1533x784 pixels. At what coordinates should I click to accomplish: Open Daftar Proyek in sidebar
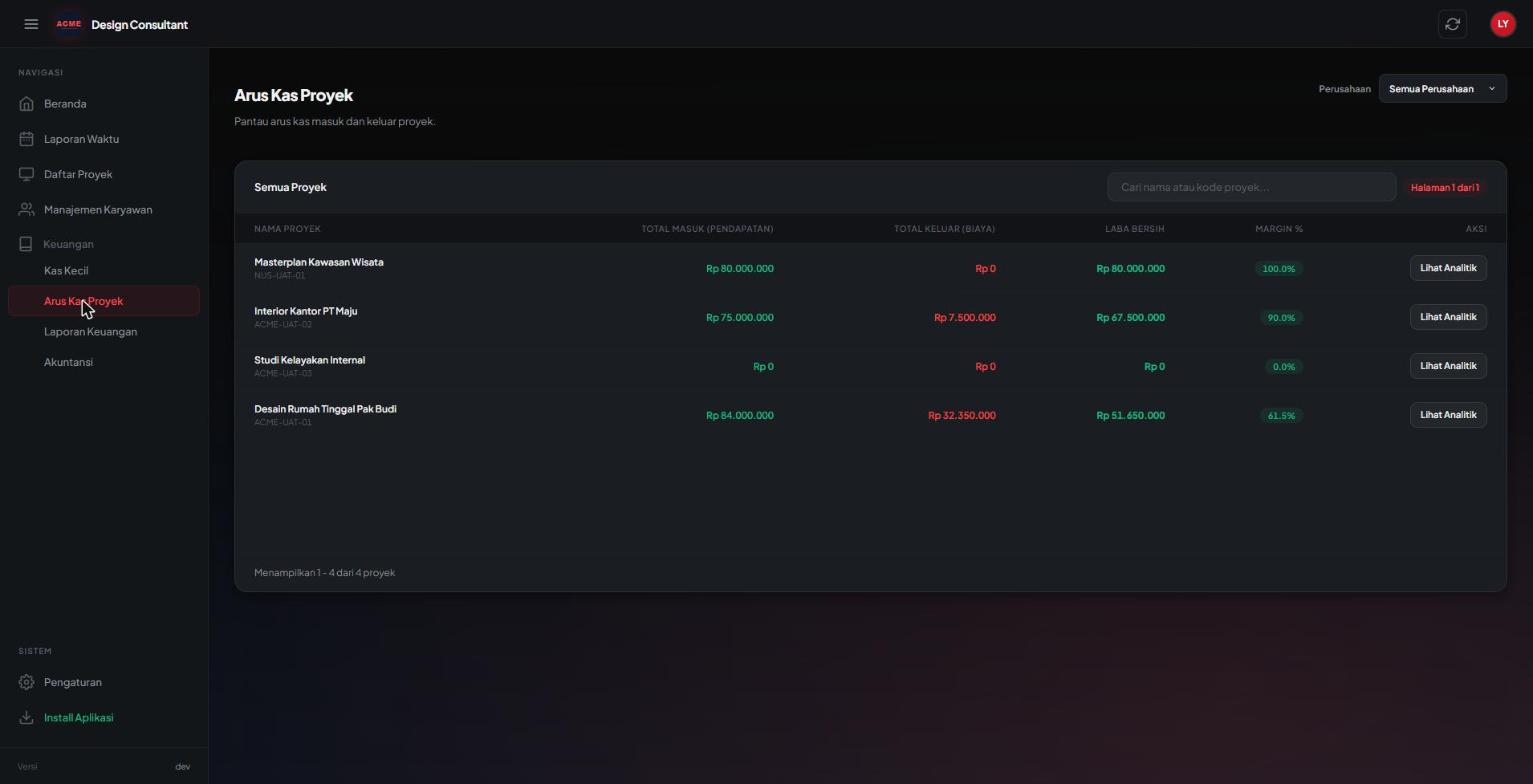pyautogui.click(x=104, y=174)
